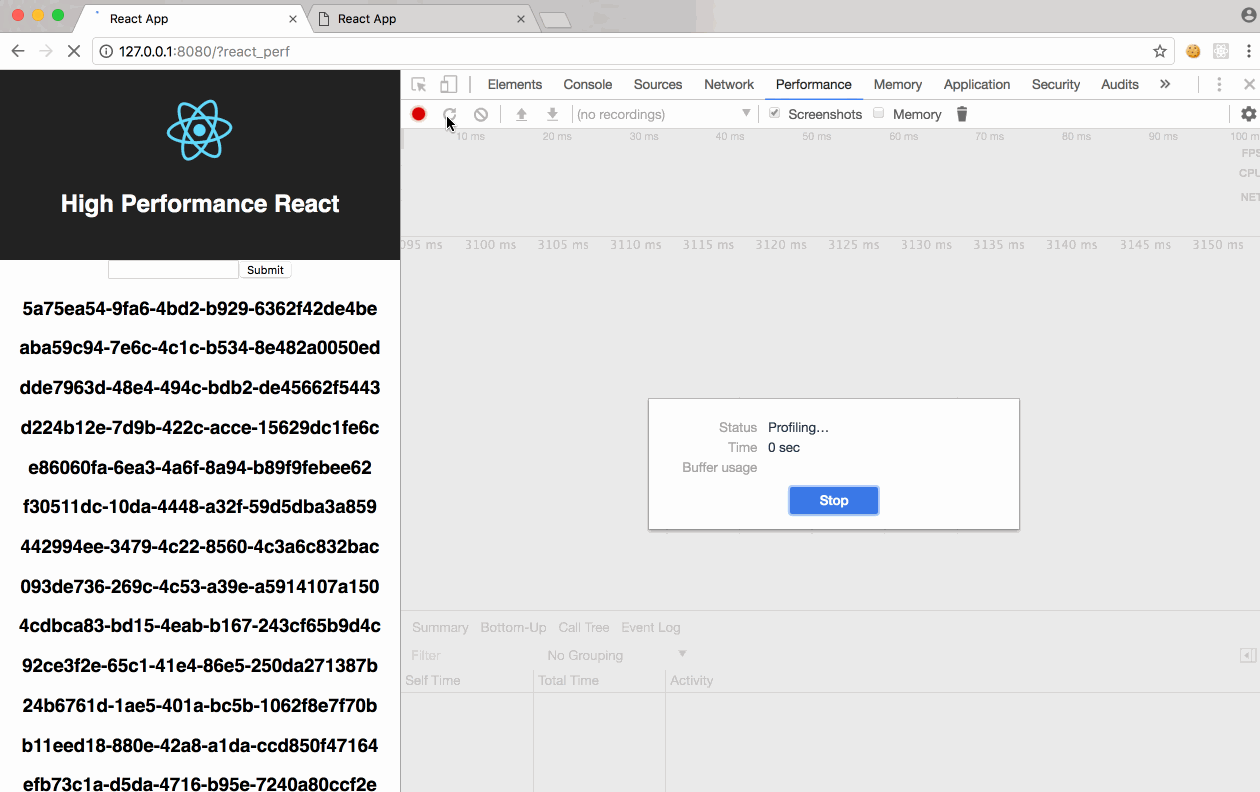Image resolution: width=1260 pixels, height=792 pixels.
Task: Click the list item starting 5a75ea54
Action: click(200, 308)
